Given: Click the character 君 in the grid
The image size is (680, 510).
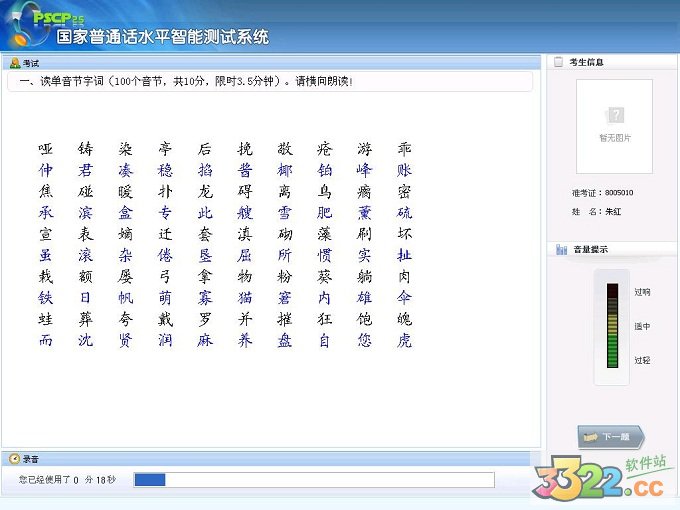Looking at the screenshot, I should 85,170.
